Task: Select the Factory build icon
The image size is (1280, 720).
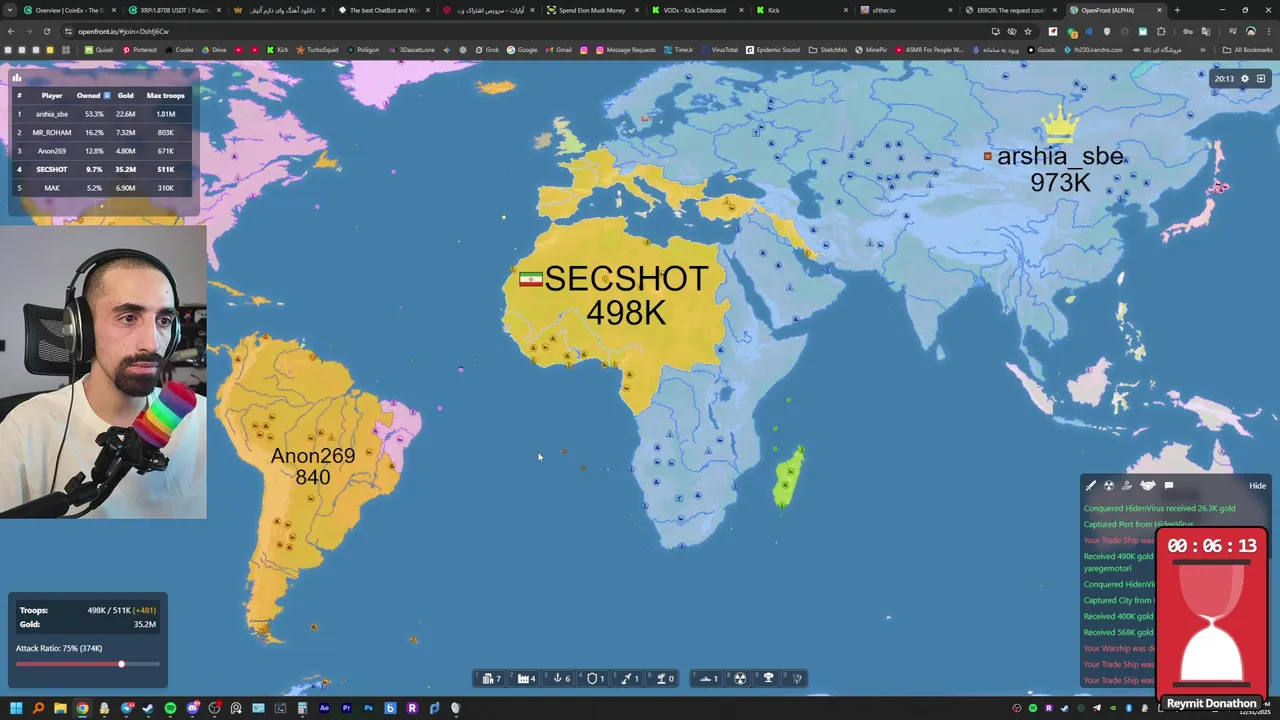Action: (x=523, y=678)
